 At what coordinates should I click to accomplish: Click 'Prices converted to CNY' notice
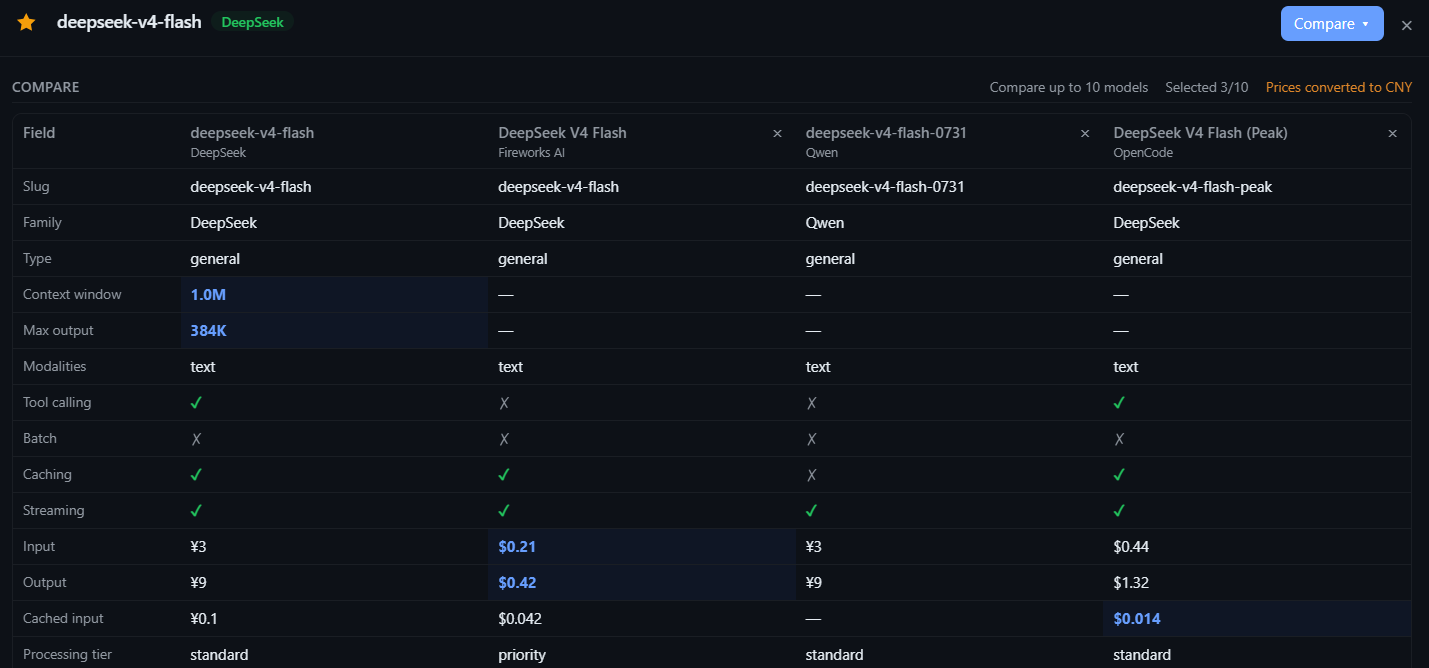1339,87
